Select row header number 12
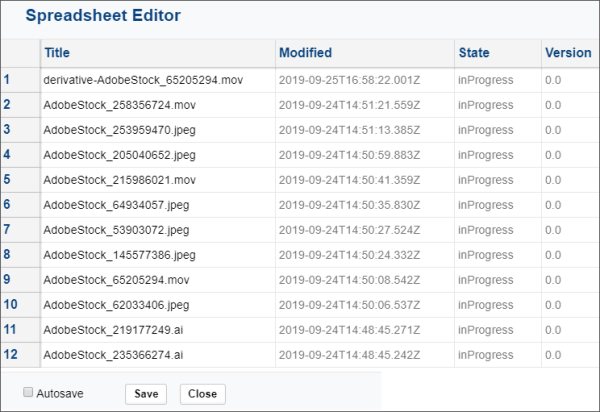The width and height of the screenshot is (600, 412). pyautogui.click(x=20, y=355)
